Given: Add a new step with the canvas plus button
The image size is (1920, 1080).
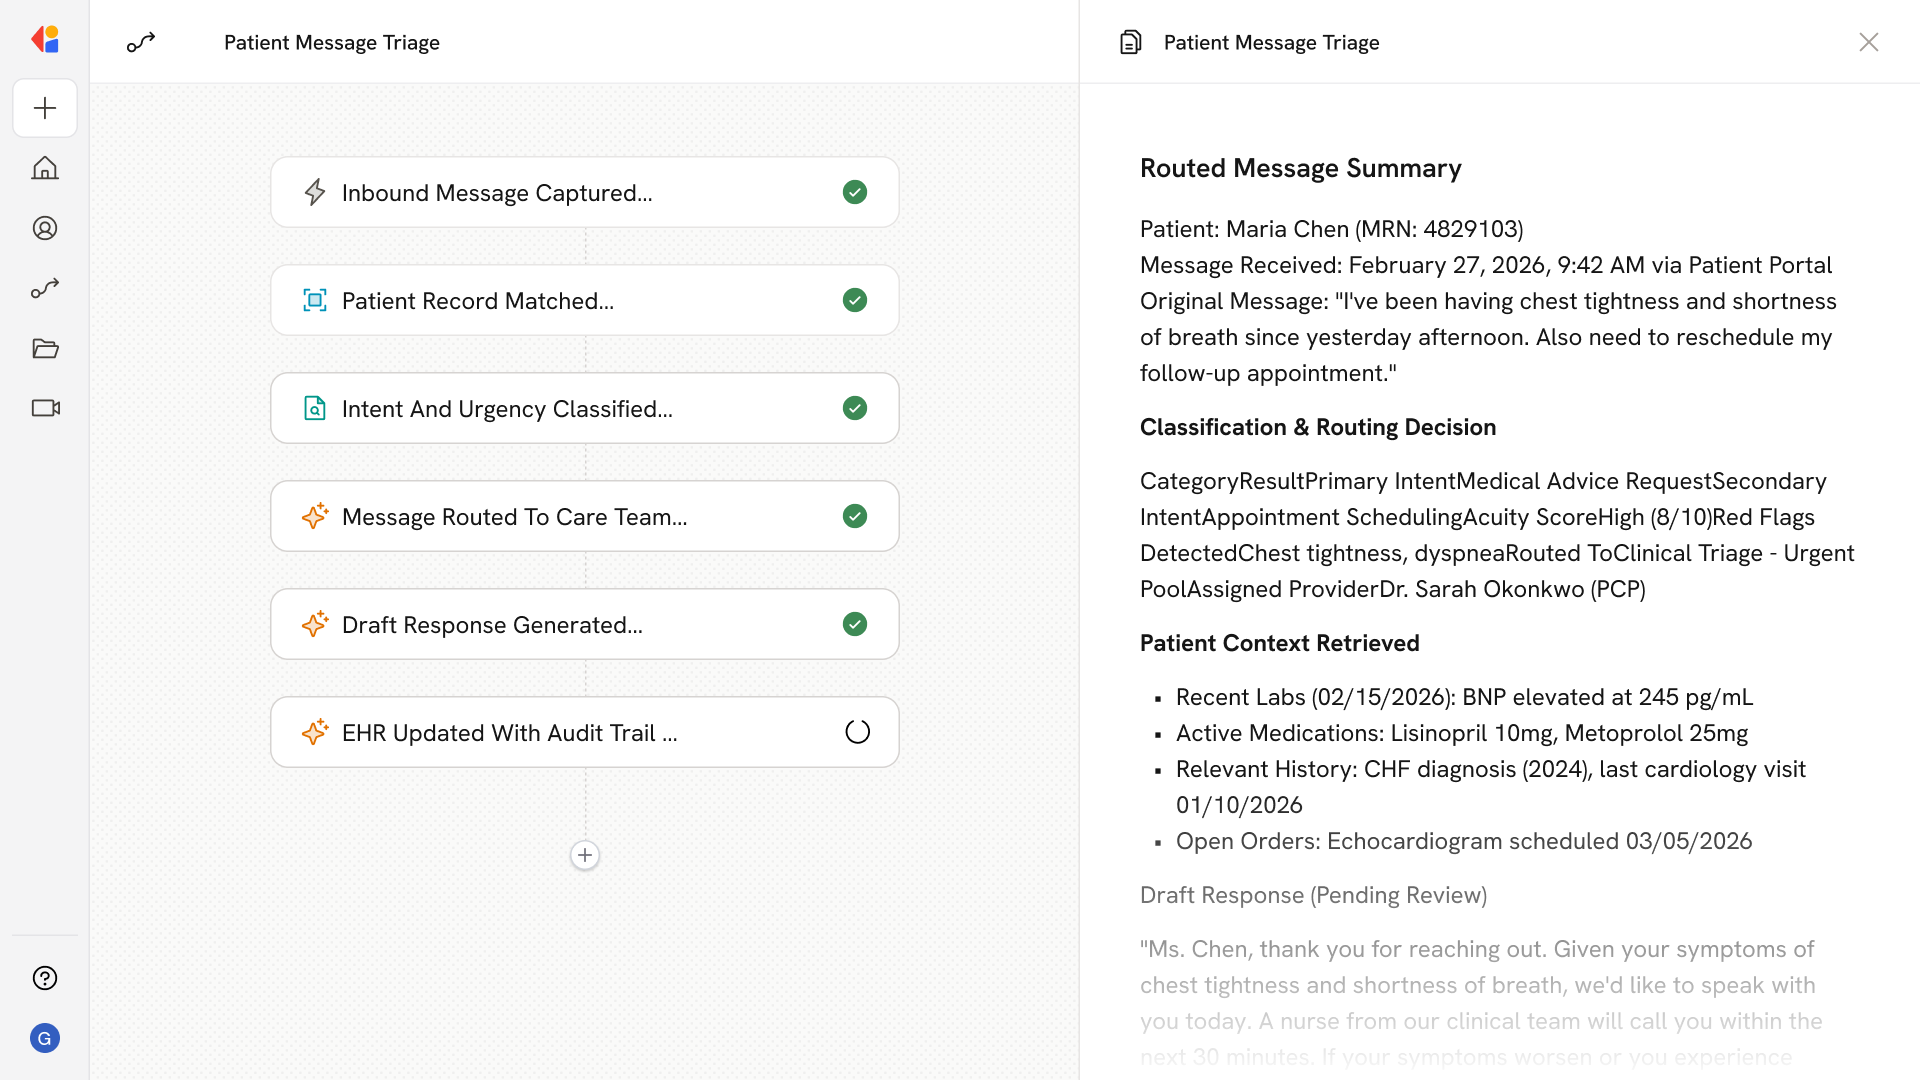Looking at the screenshot, I should pyautogui.click(x=585, y=855).
